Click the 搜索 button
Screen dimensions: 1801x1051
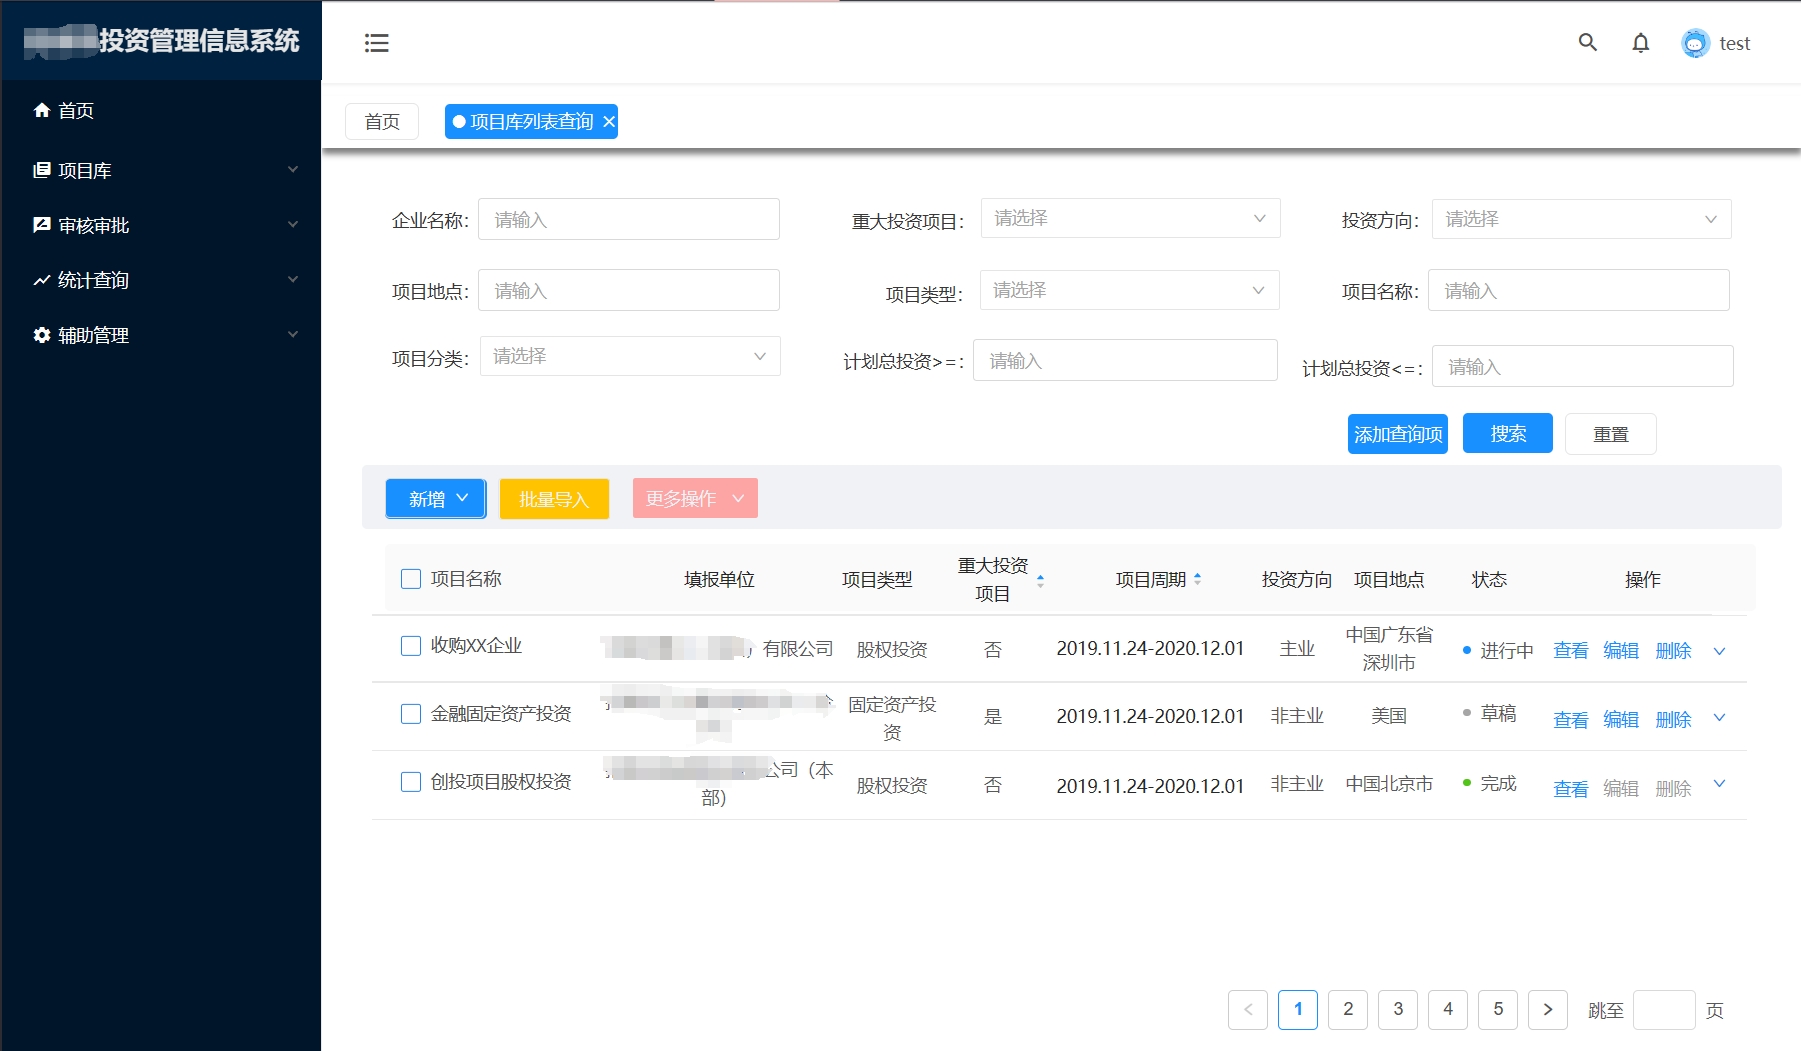[1508, 433]
